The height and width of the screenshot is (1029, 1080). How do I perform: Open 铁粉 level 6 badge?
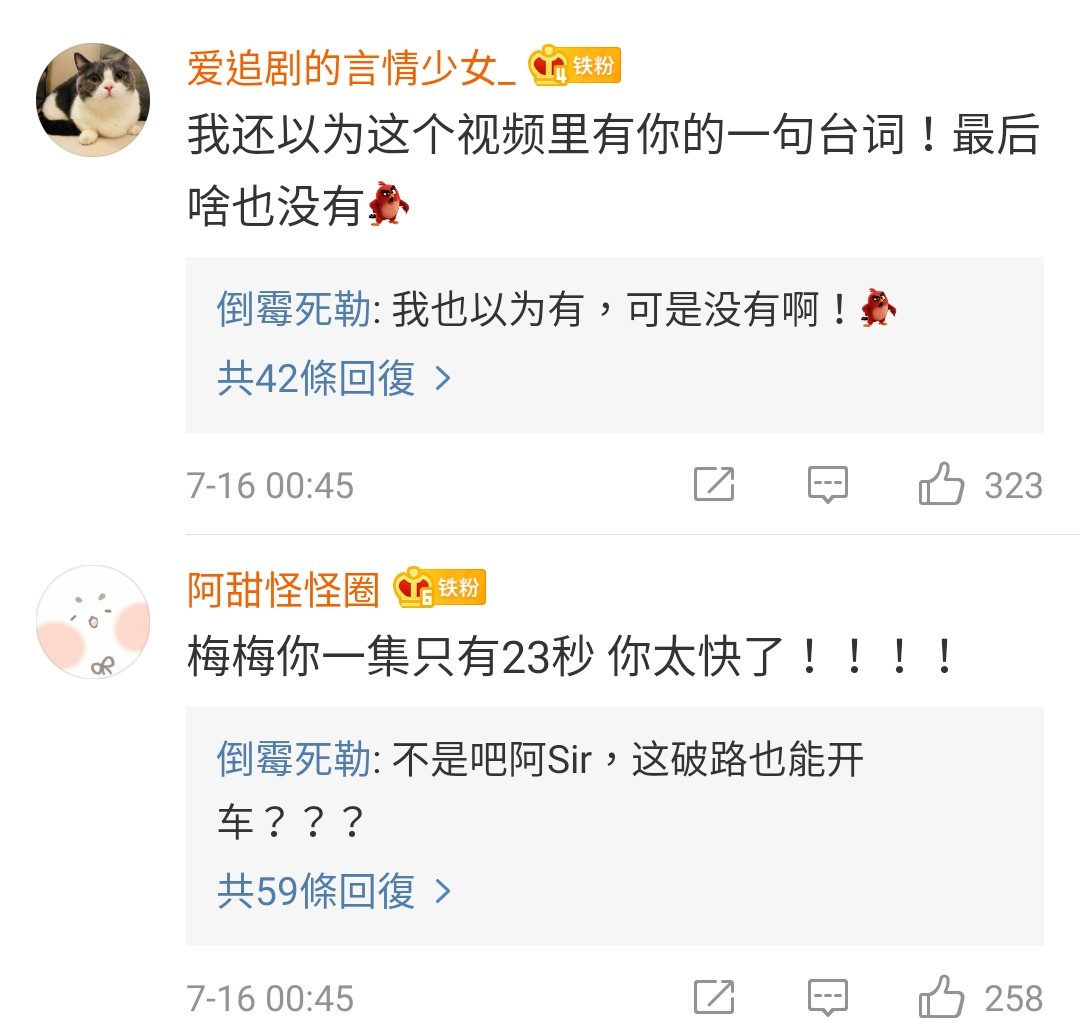point(439,588)
